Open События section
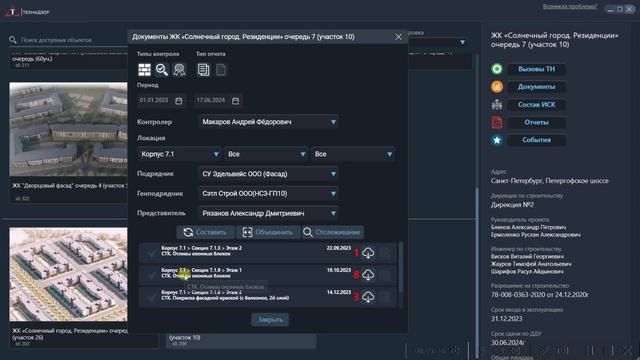 pyautogui.click(x=536, y=140)
